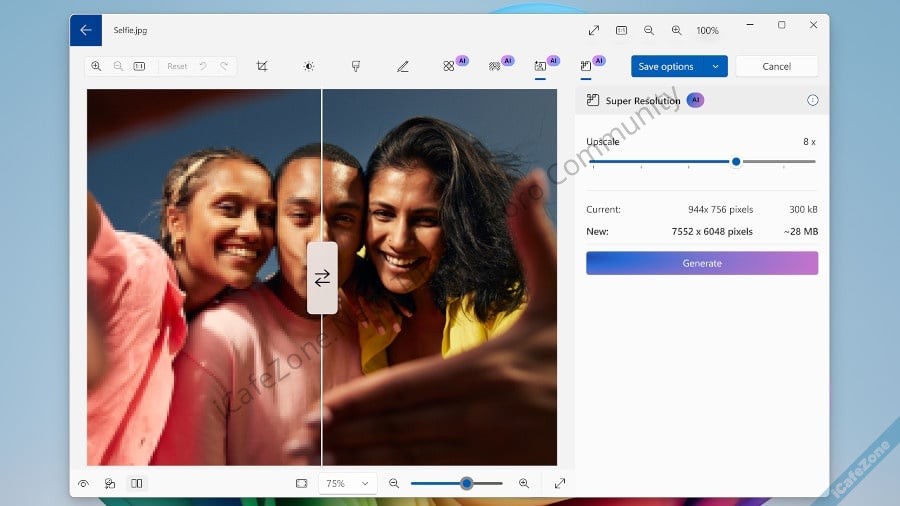Select the Crop tool
Image resolution: width=900 pixels, height=506 pixels.
click(x=262, y=66)
